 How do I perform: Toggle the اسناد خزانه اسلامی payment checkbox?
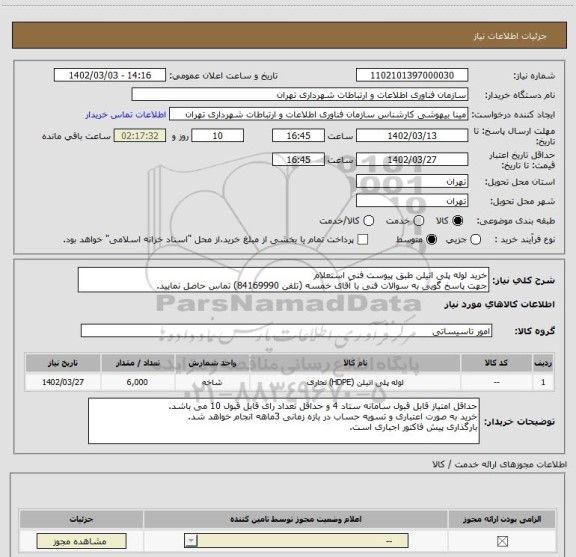pyautogui.click(x=363, y=240)
